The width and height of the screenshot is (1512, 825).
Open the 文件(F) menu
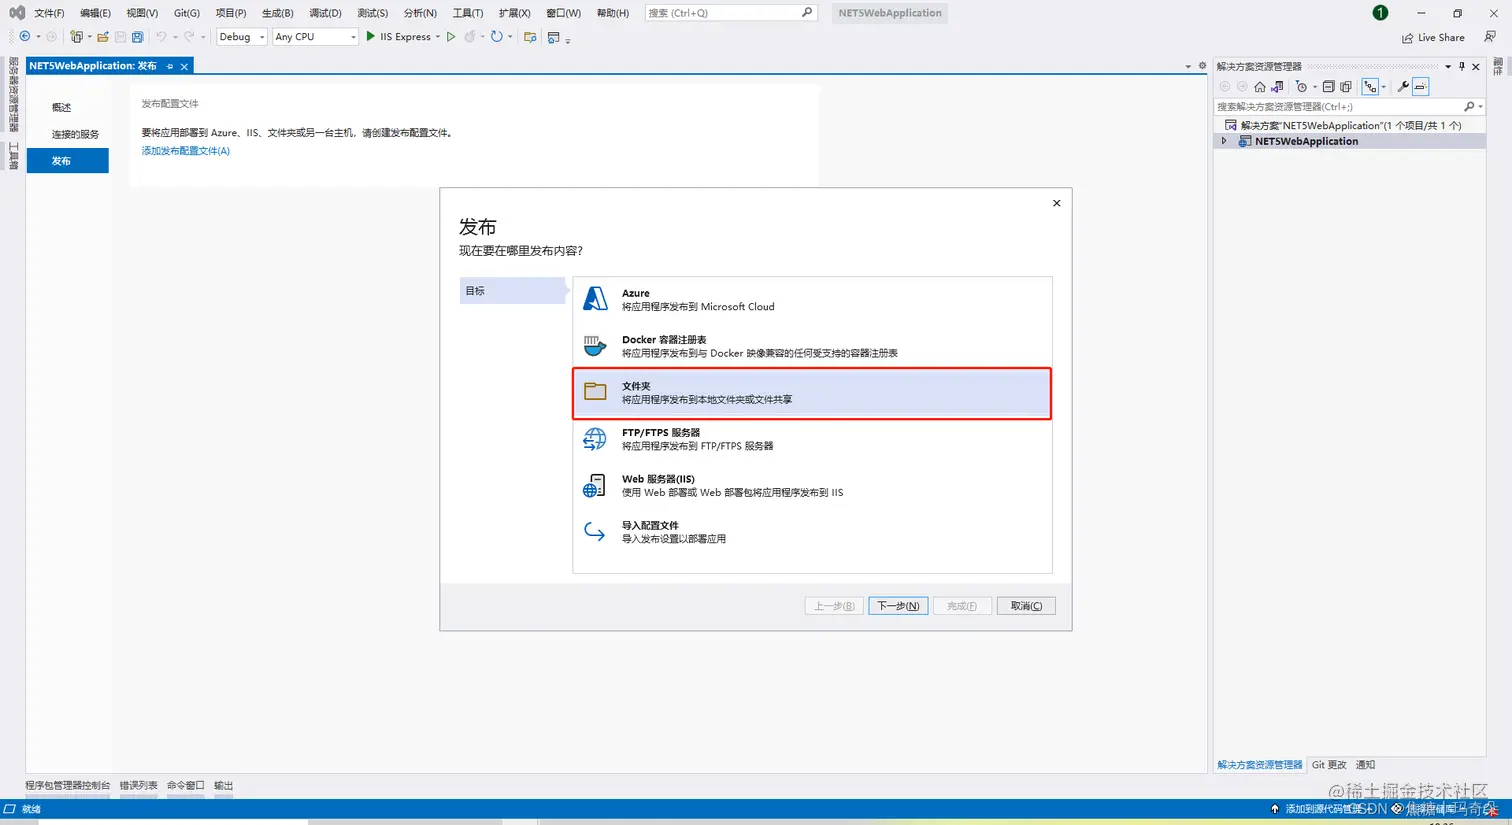click(49, 13)
